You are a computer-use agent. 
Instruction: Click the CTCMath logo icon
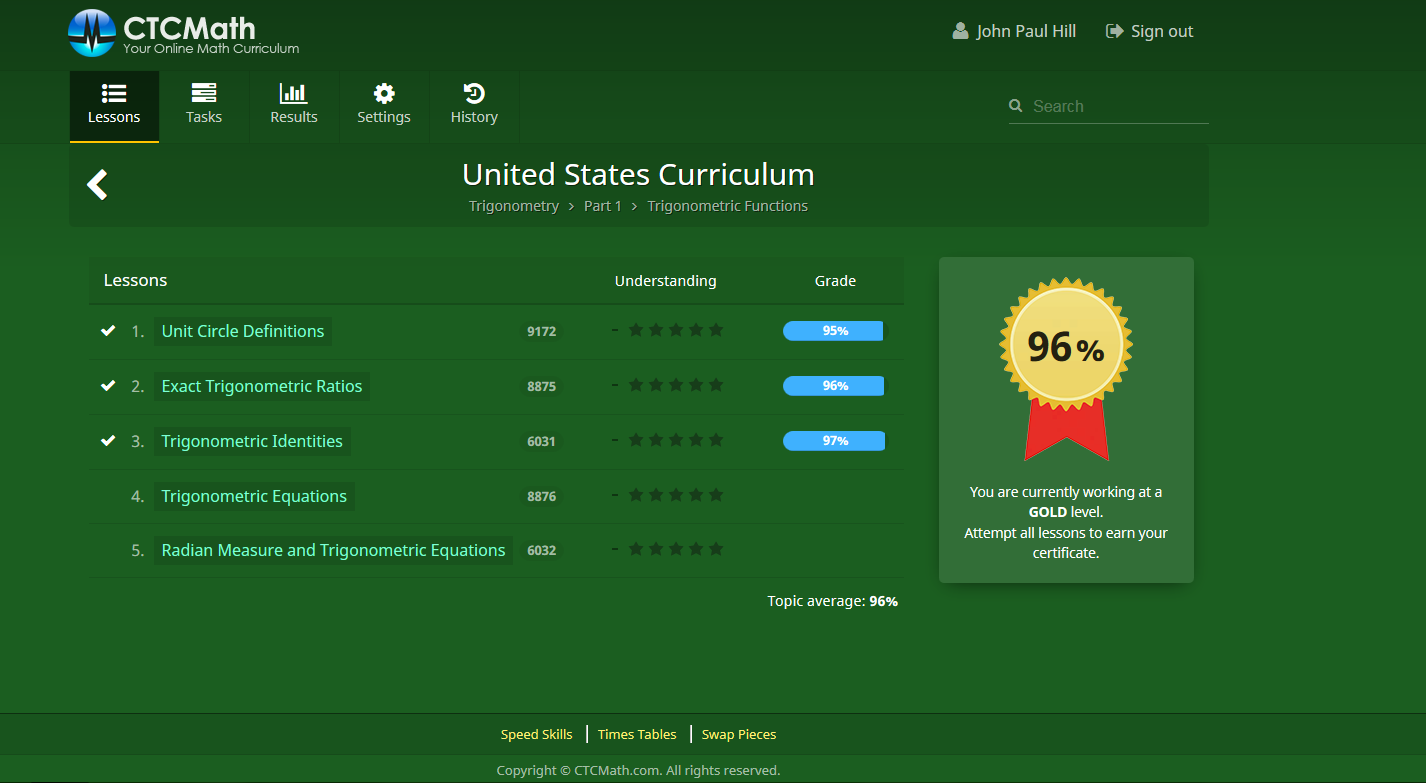click(x=92, y=33)
